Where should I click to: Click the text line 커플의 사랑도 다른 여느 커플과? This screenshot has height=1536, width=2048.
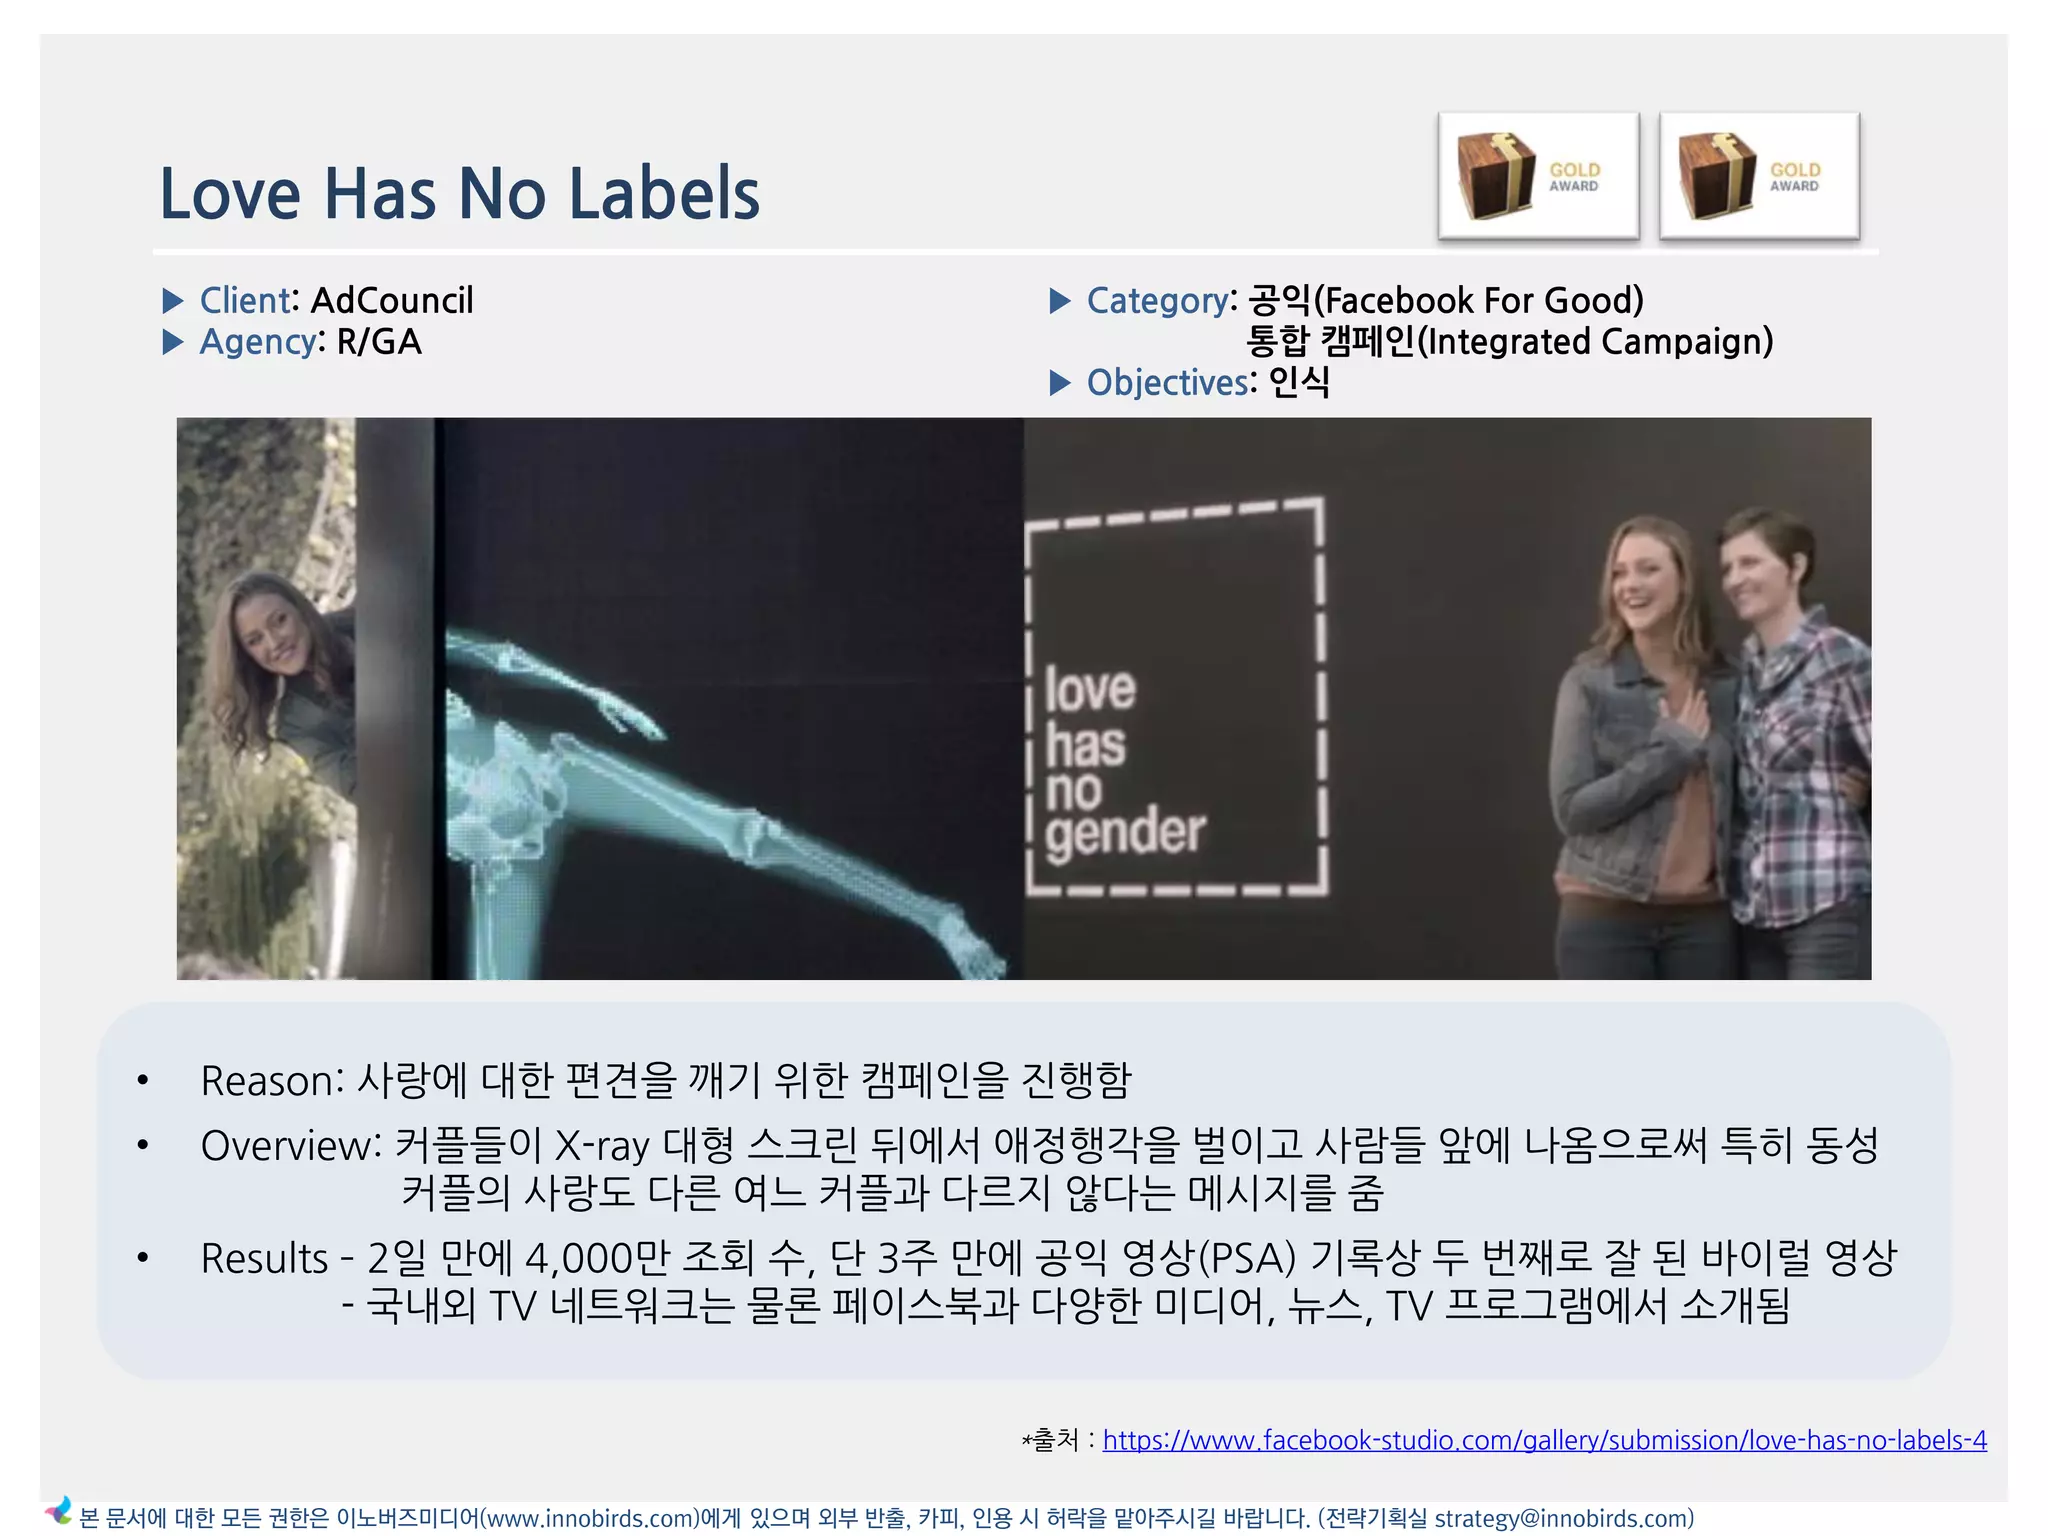coord(893,1192)
